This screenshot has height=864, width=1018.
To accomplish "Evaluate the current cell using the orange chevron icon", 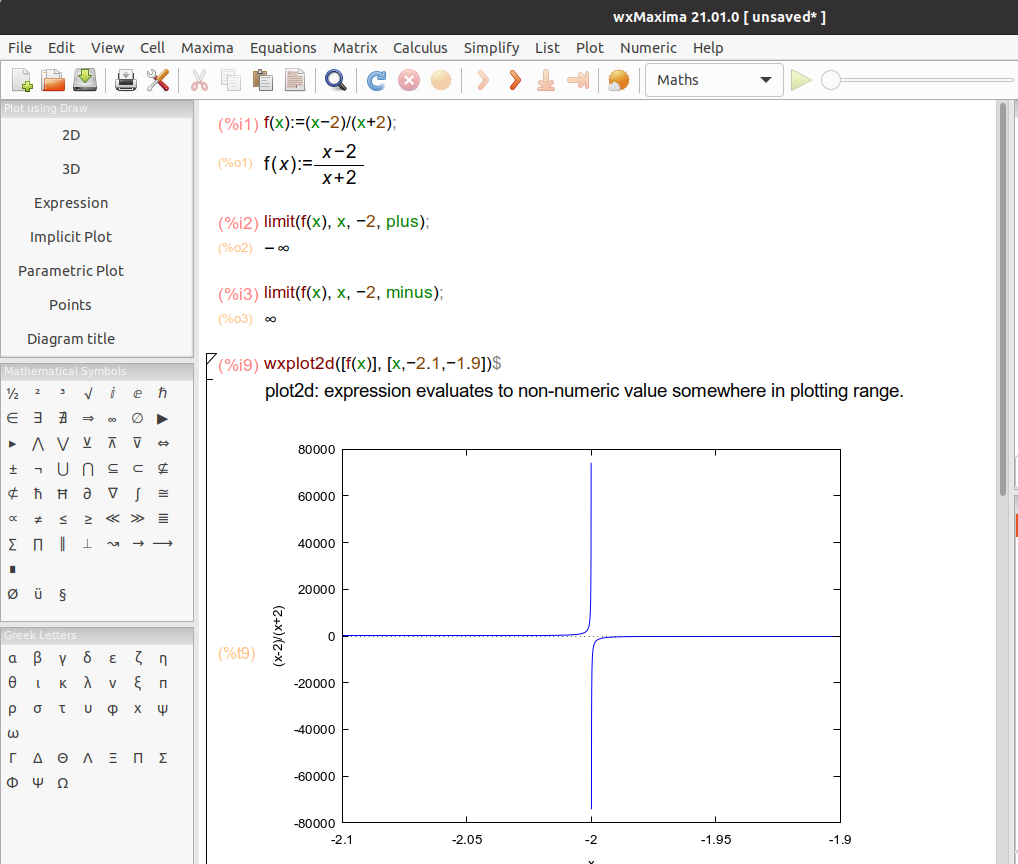I will [515, 80].
